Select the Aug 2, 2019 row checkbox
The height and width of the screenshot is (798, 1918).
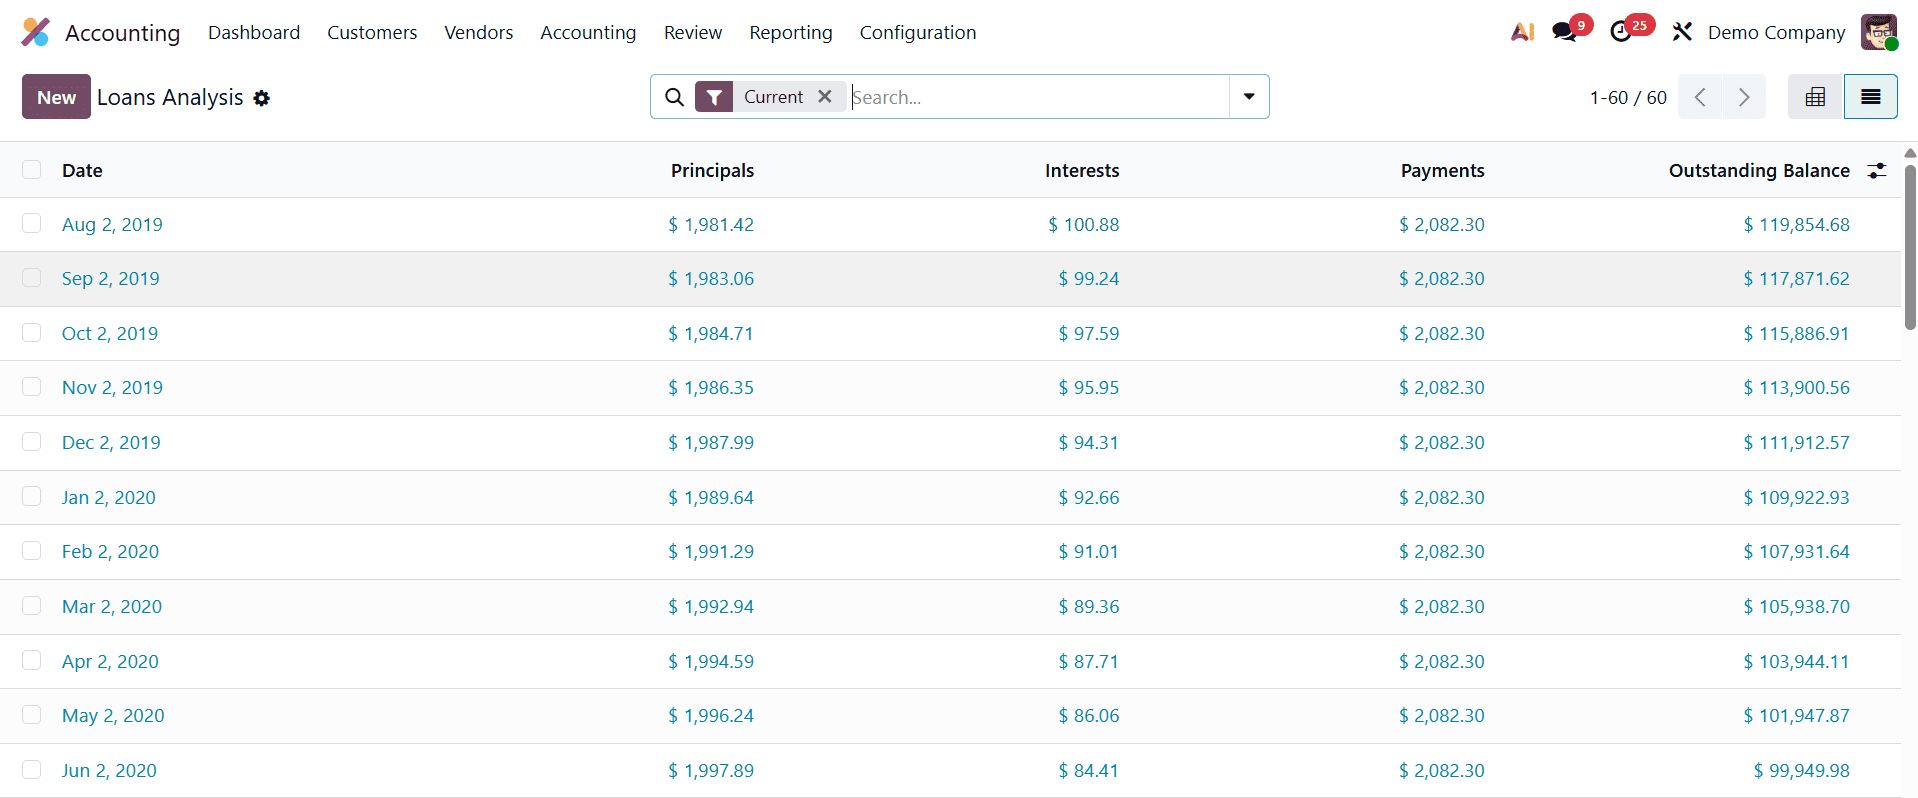(x=32, y=224)
